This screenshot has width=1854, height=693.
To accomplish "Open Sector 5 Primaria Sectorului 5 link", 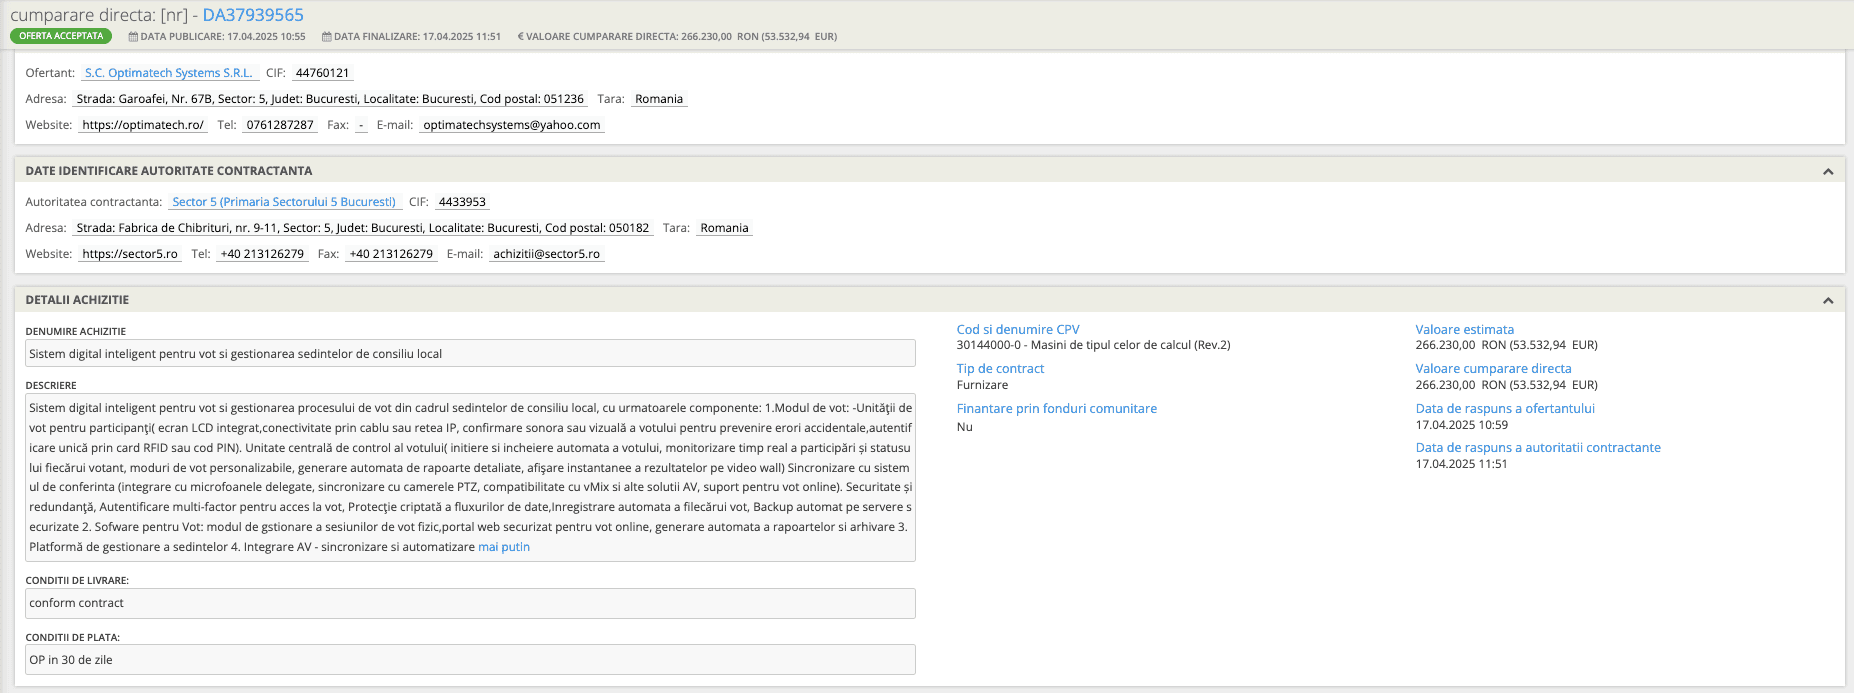I will pos(284,202).
